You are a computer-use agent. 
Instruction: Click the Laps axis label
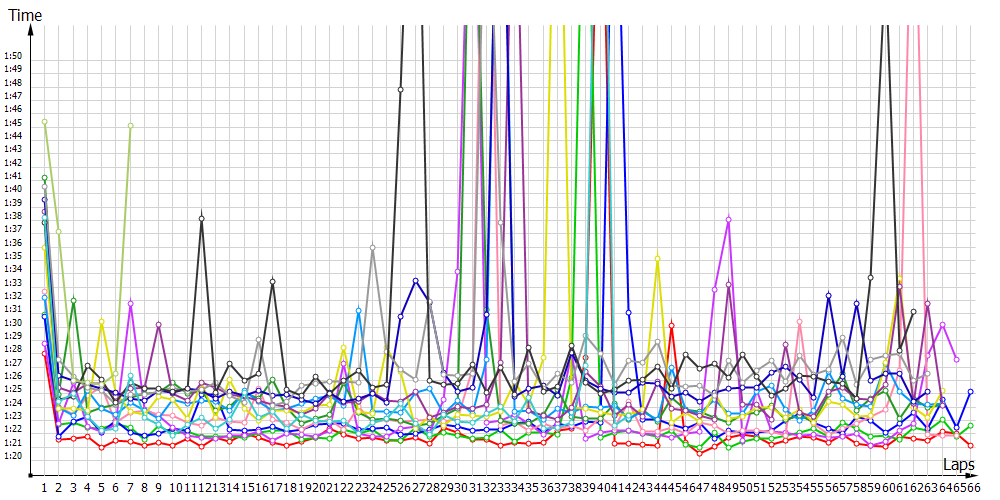[958, 466]
